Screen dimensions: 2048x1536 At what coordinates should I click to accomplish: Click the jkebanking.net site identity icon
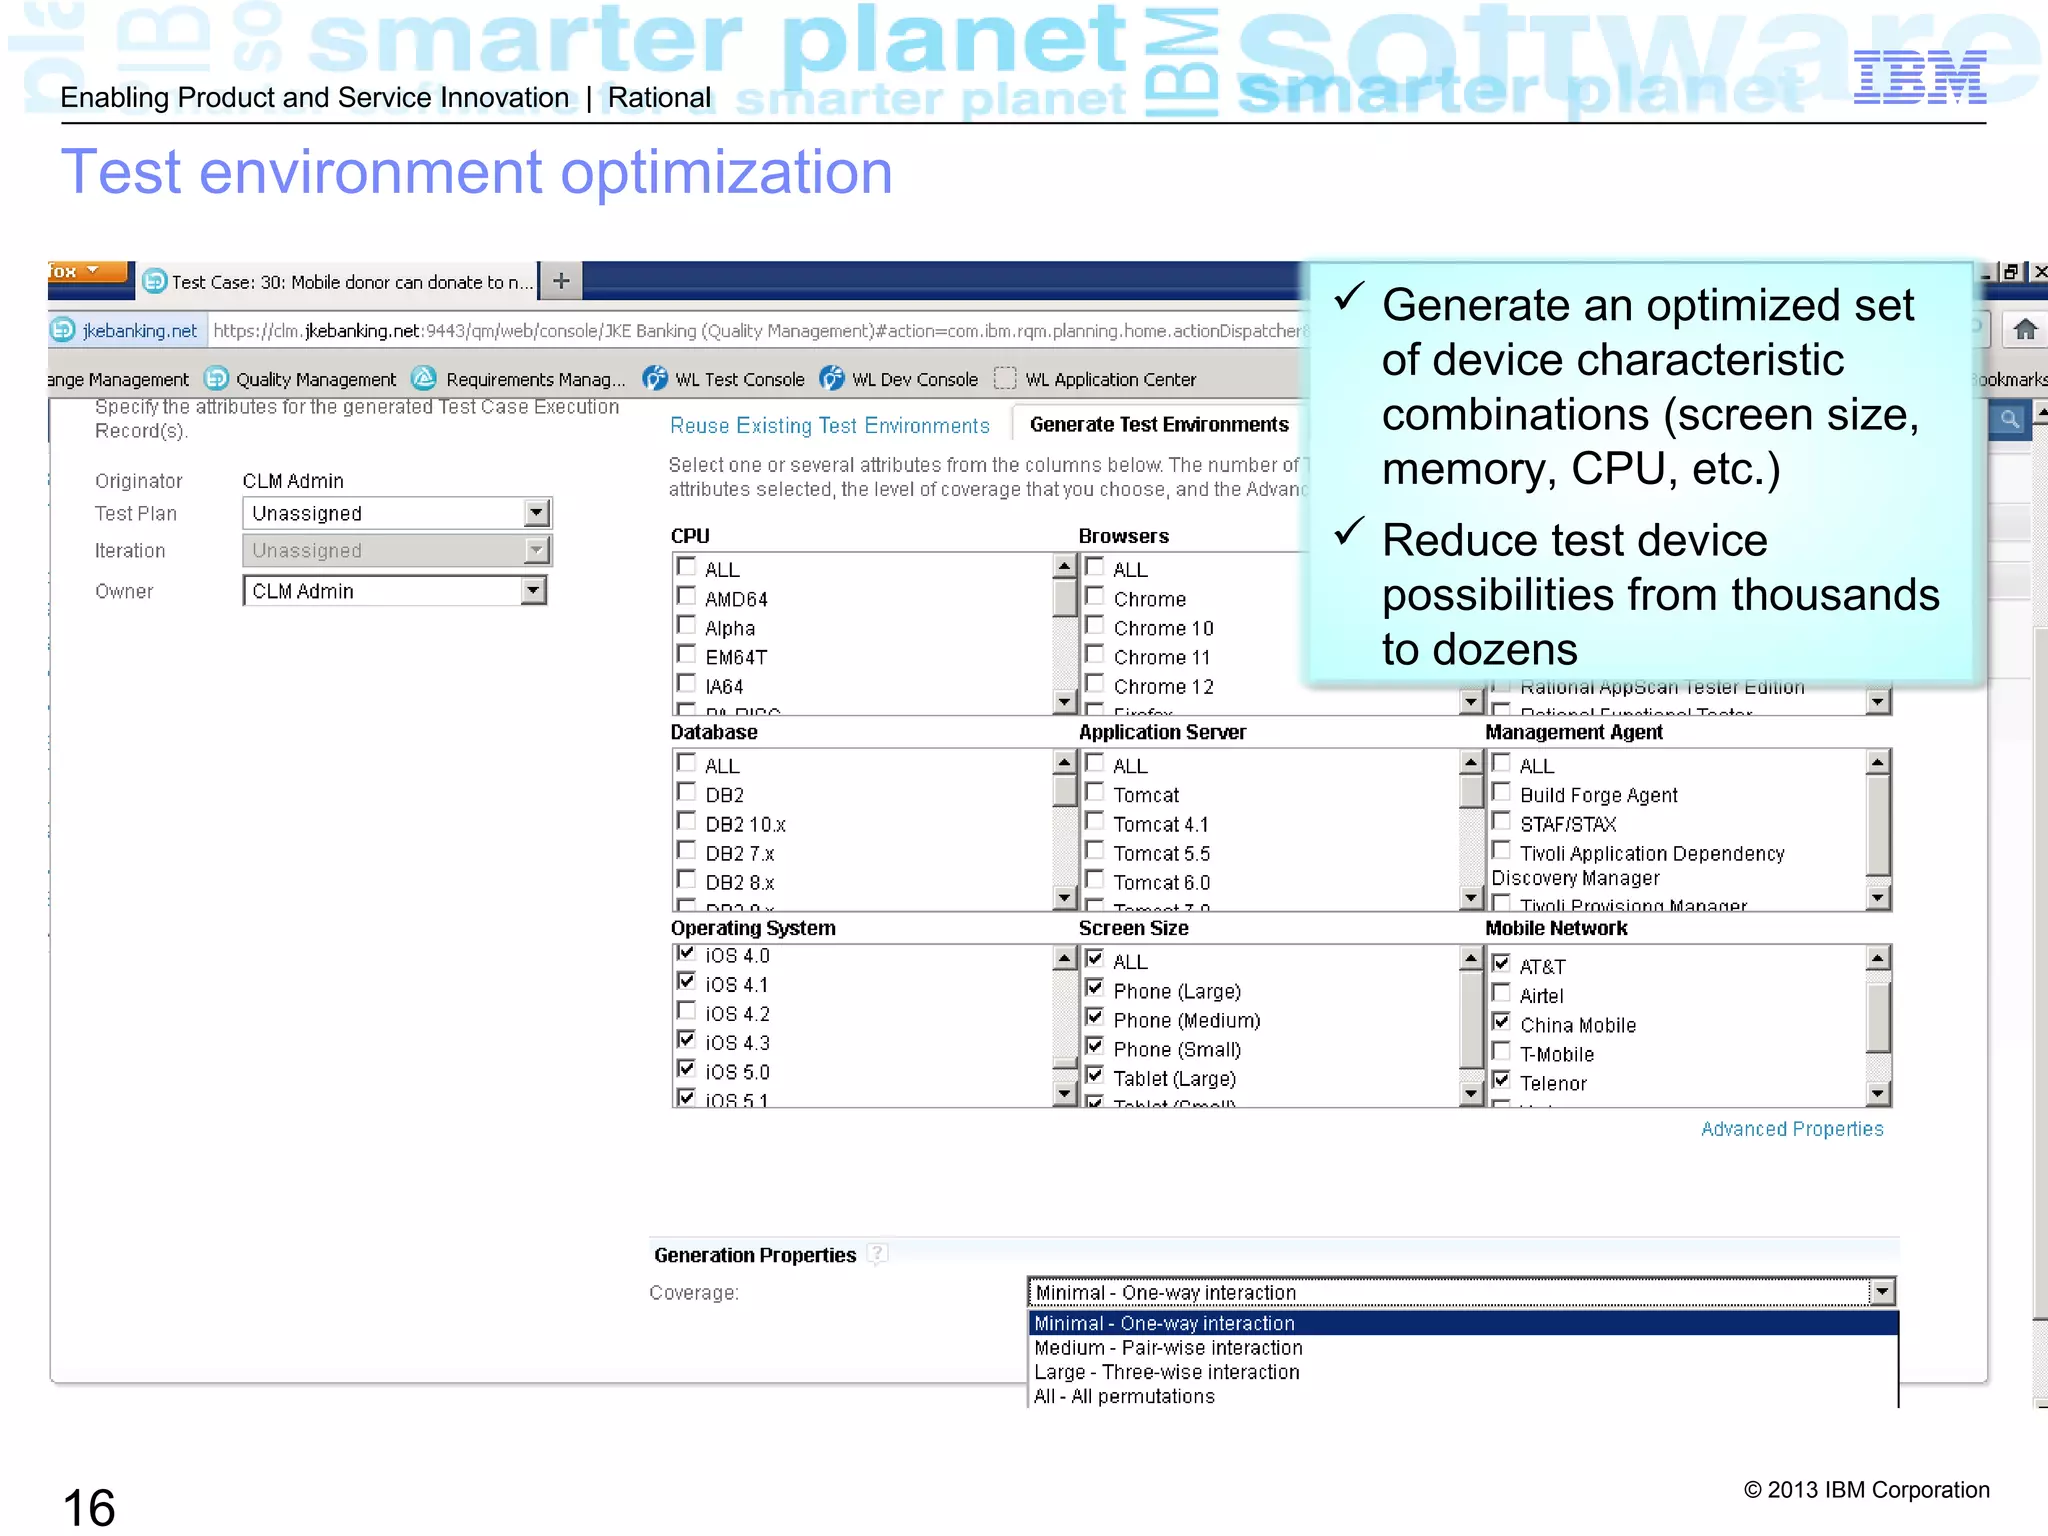point(63,330)
